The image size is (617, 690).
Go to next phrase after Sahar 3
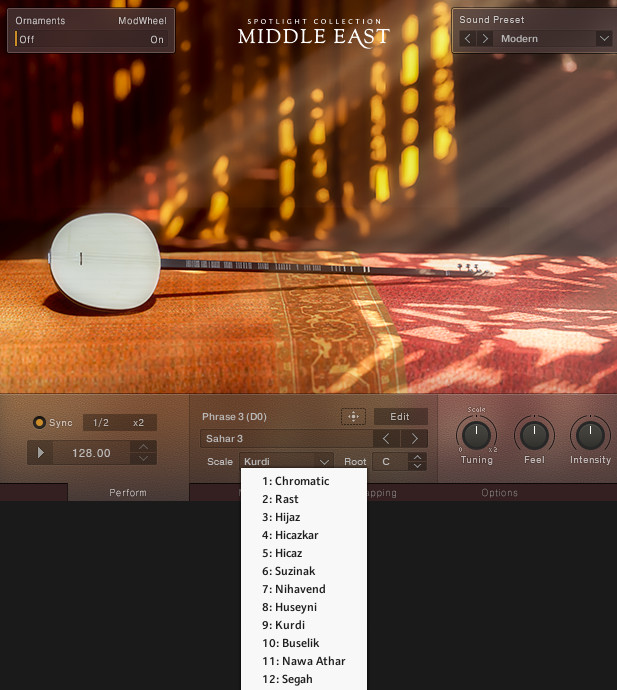click(x=414, y=438)
